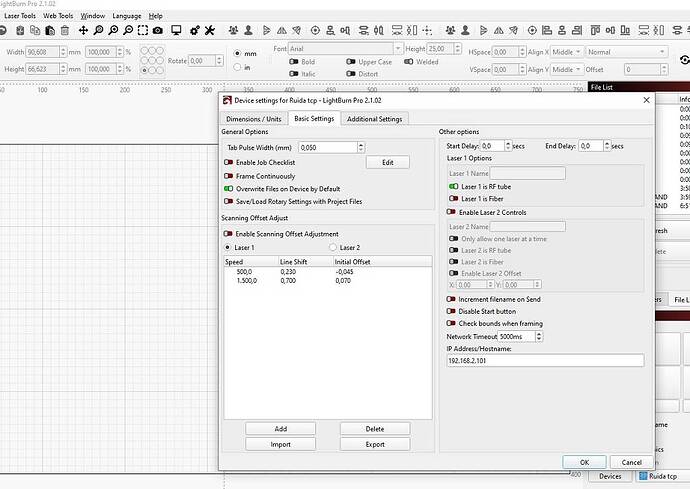This screenshot has height=489, width=690.
Task: Select the Laser 2 radio button
Action: [333, 247]
